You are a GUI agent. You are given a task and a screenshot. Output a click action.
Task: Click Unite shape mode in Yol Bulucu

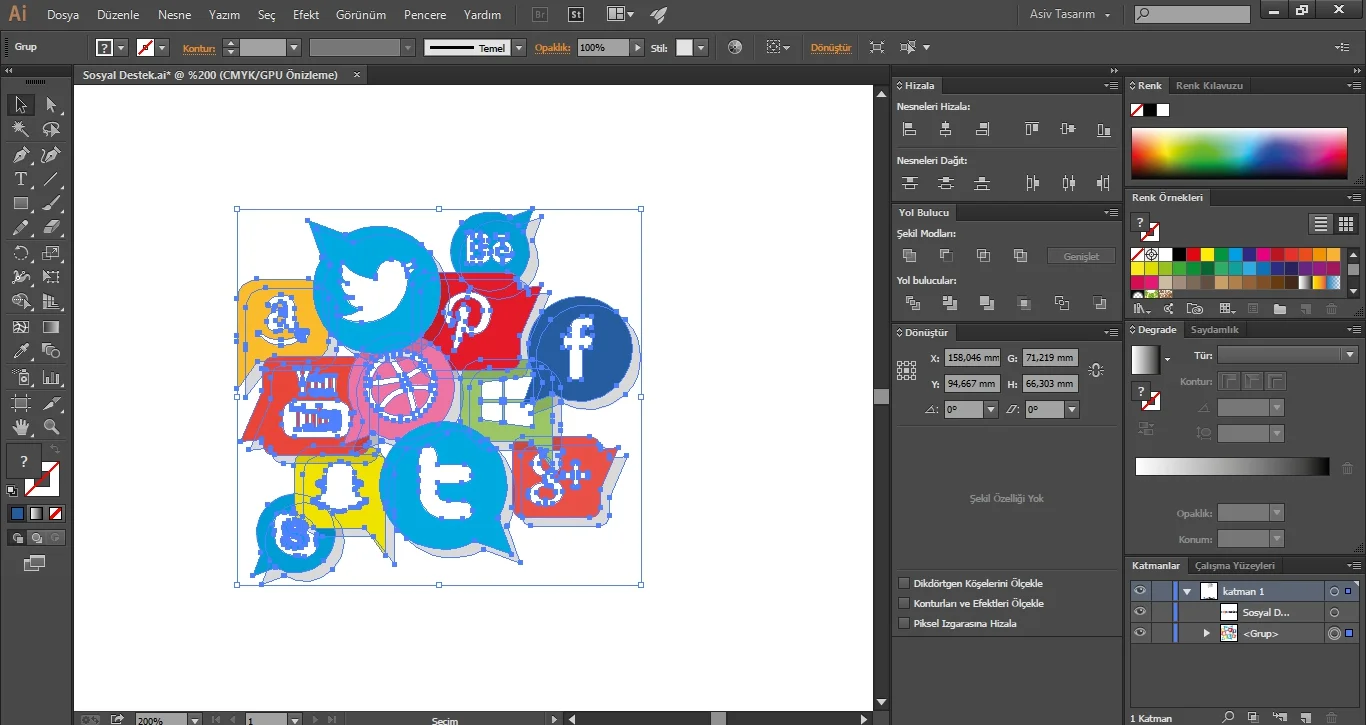pyautogui.click(x=909, y=256)
